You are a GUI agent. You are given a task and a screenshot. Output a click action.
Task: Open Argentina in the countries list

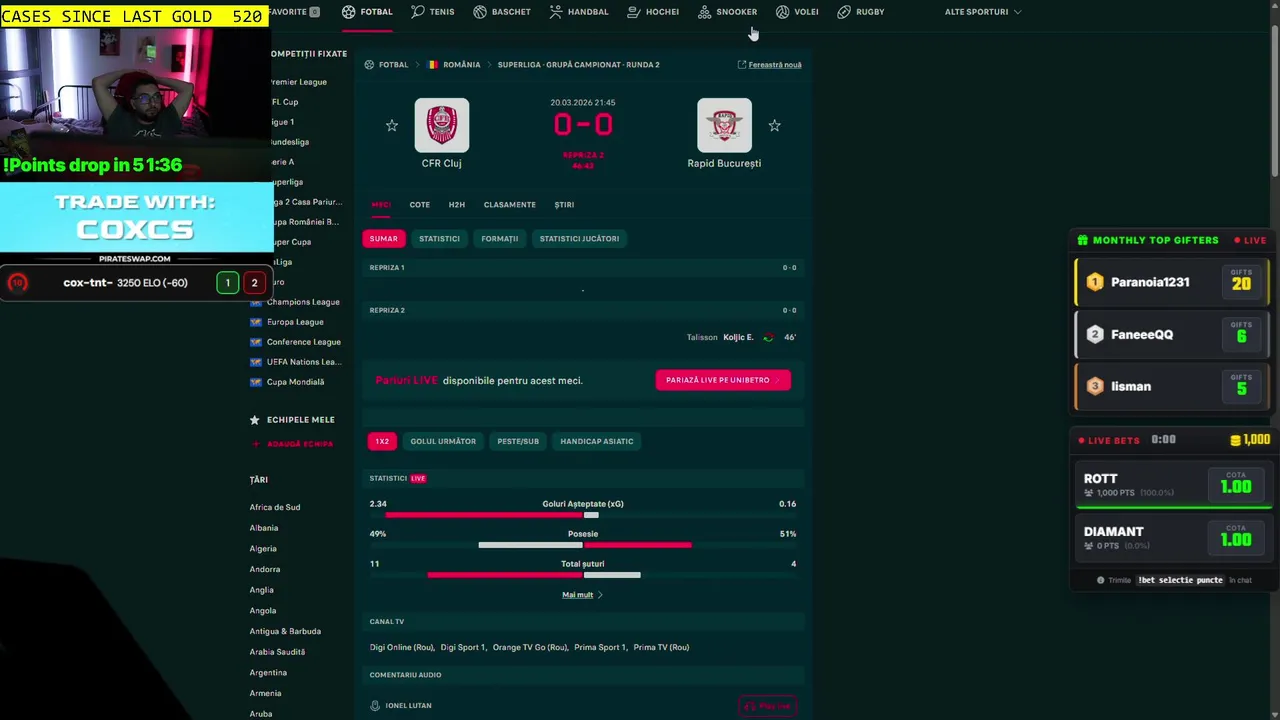(x=268, y=673)
